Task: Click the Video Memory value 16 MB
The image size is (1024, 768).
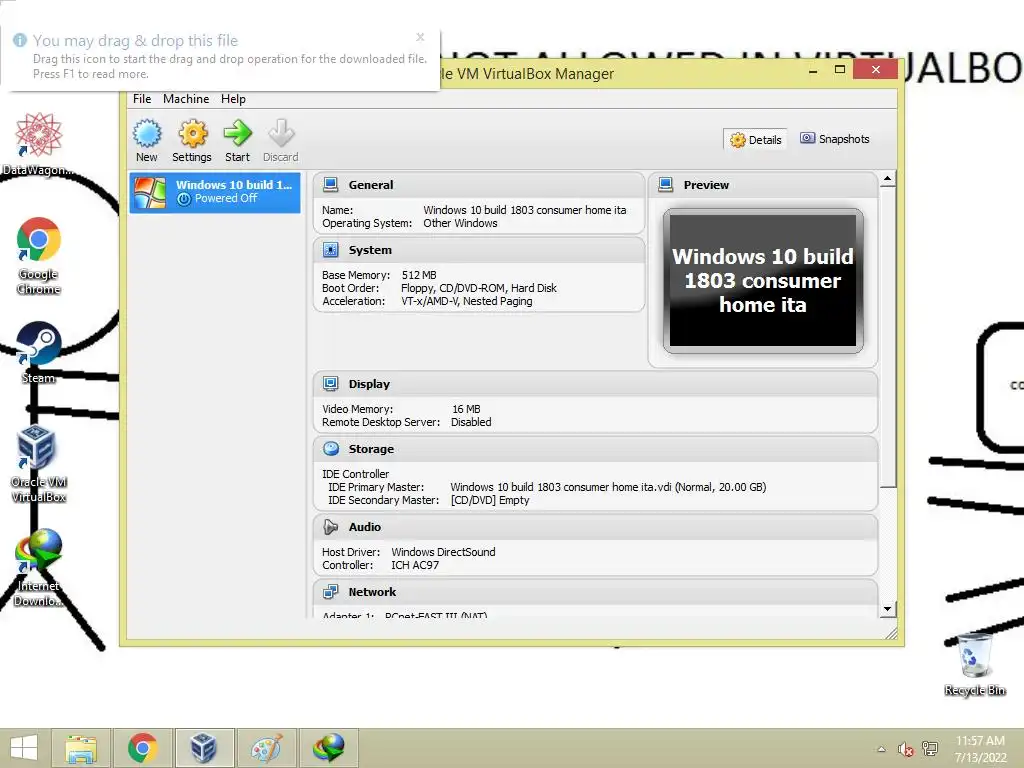Action: coord(466,409)
